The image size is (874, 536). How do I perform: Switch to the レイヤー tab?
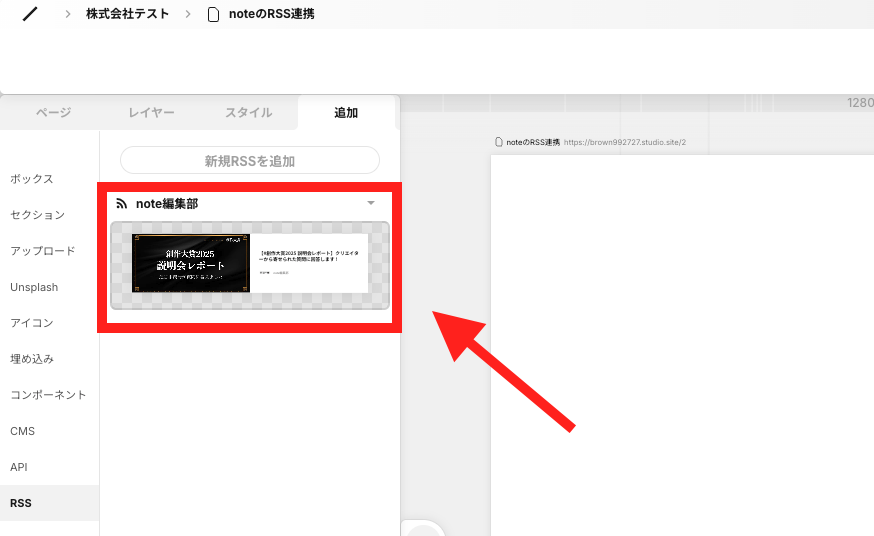(151, 113)
